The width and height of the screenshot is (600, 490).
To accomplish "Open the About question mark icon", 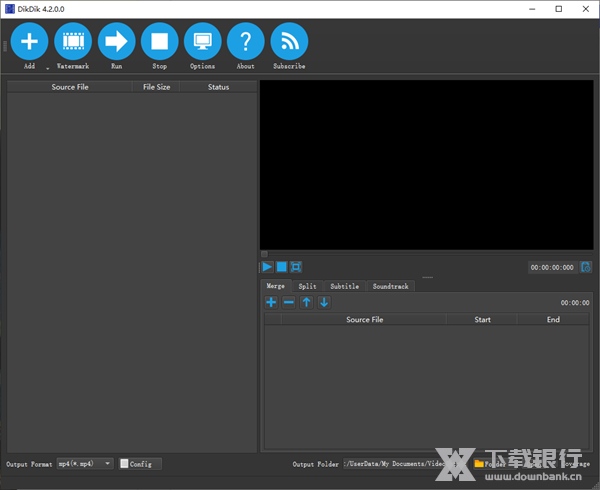I will tap(245, 42).
